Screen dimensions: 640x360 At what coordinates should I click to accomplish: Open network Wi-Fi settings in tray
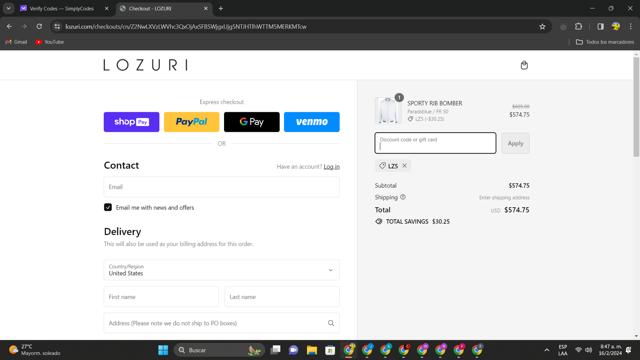[x=578, y=350]
